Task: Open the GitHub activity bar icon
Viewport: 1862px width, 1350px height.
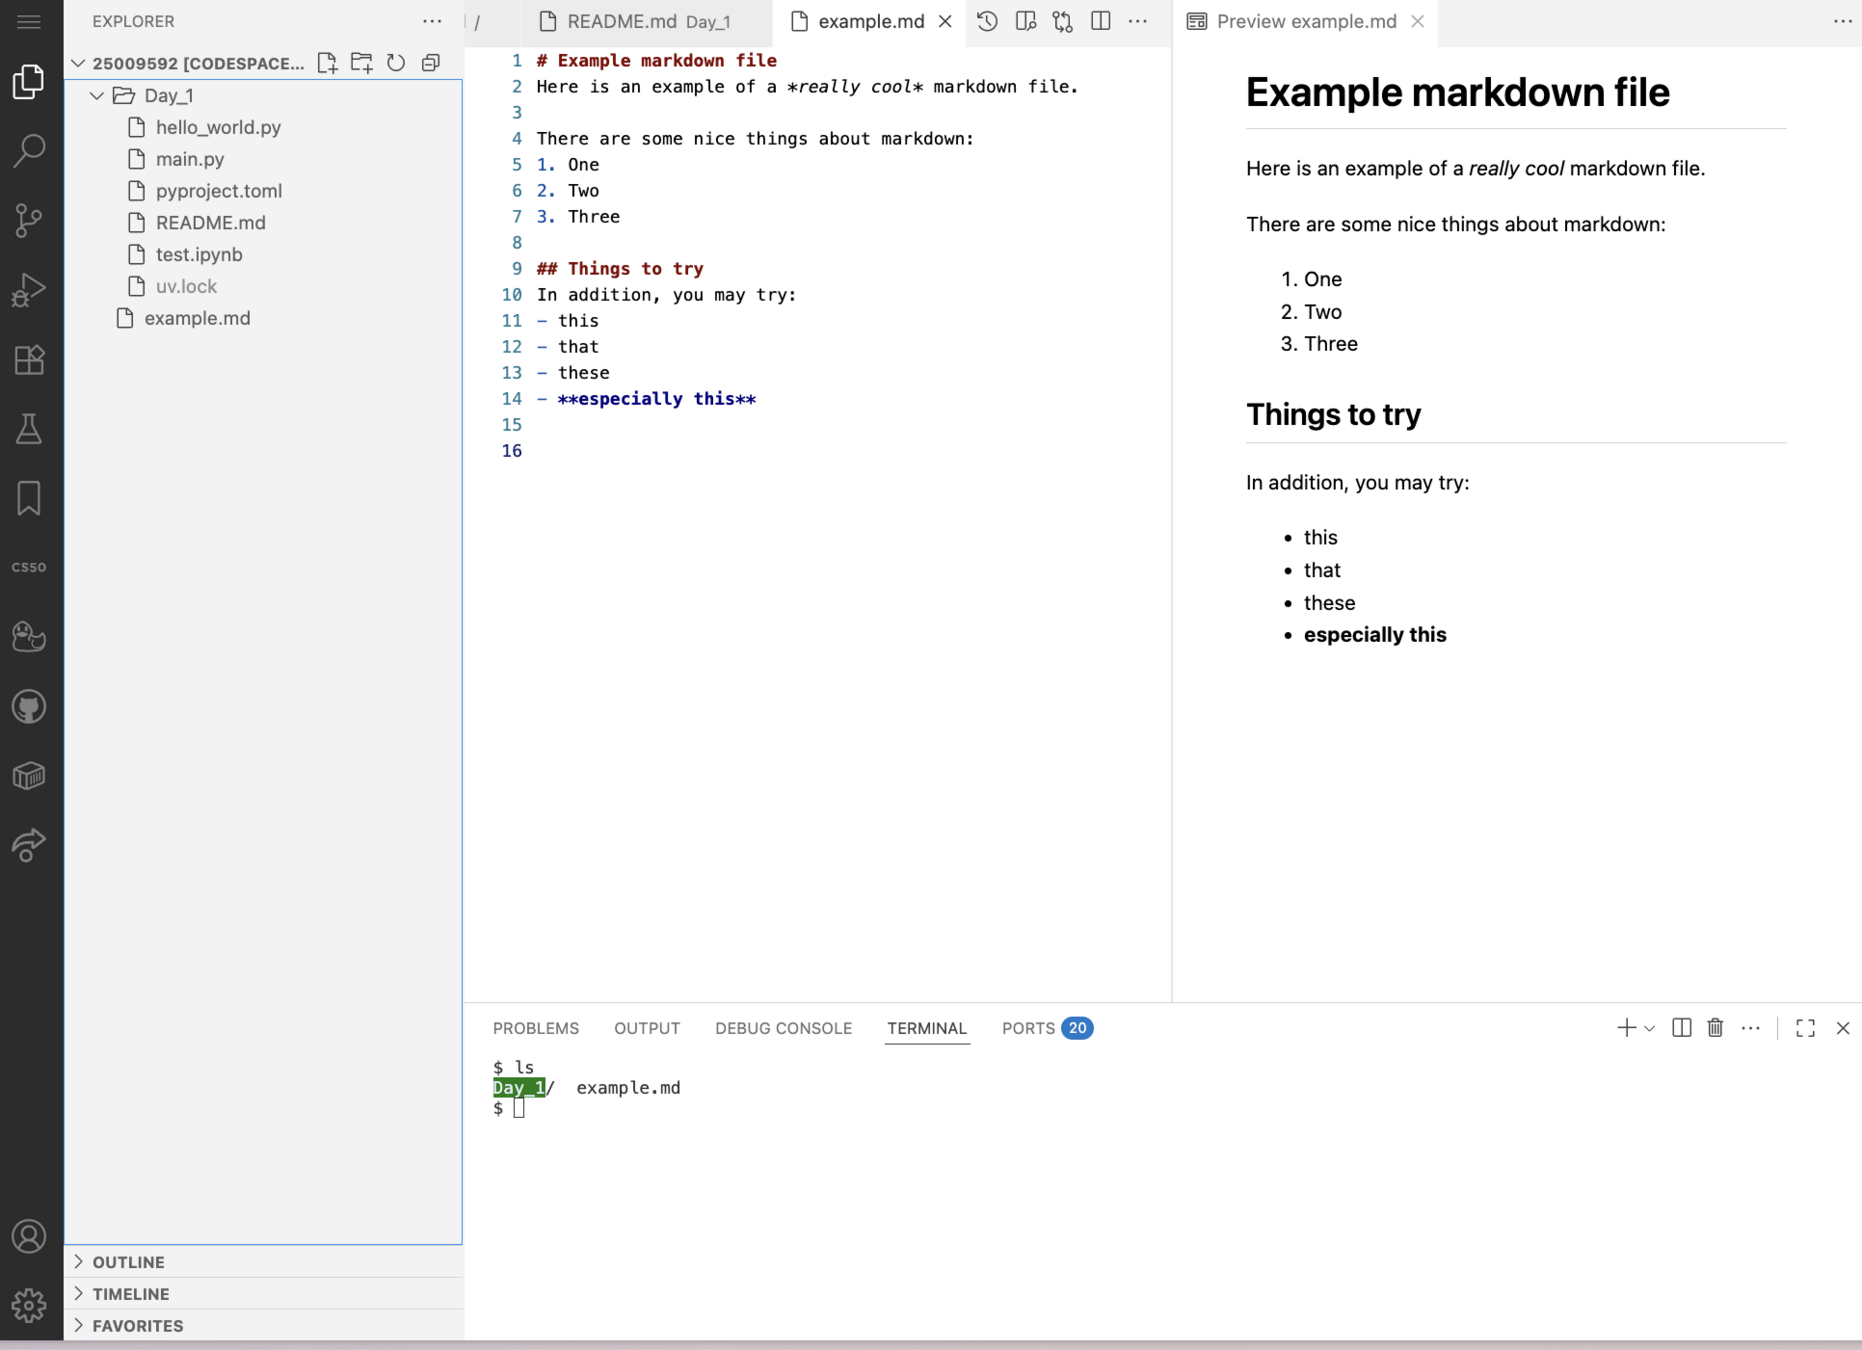Action: coord(29,707)
